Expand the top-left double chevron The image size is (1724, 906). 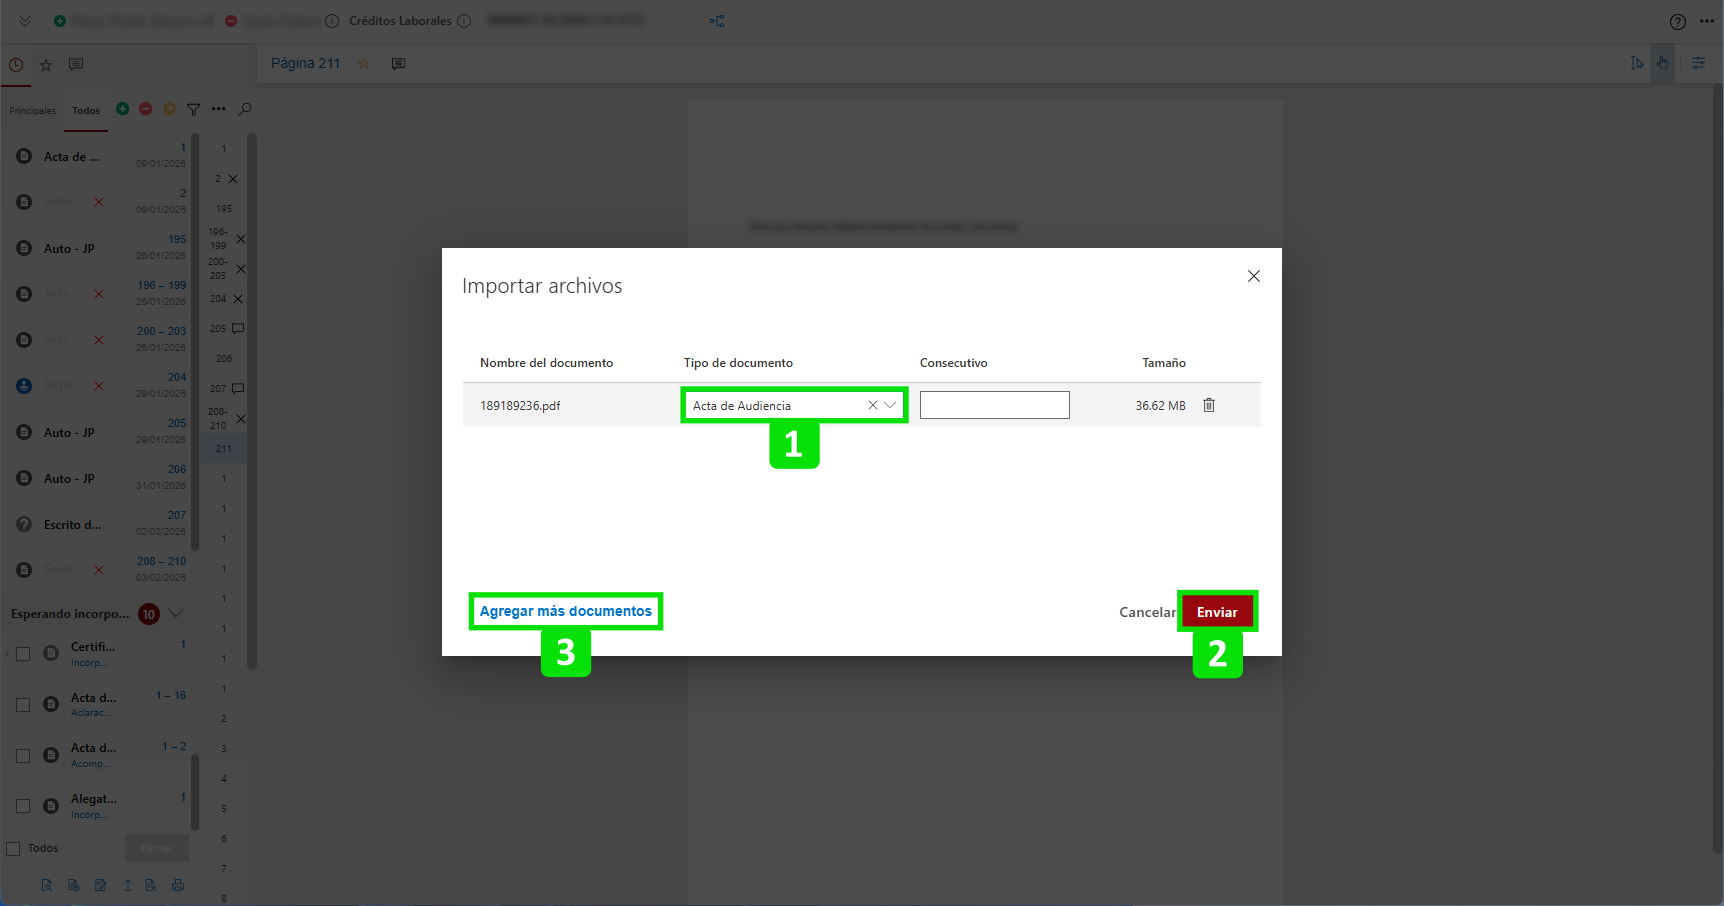(x=25, y=21)
